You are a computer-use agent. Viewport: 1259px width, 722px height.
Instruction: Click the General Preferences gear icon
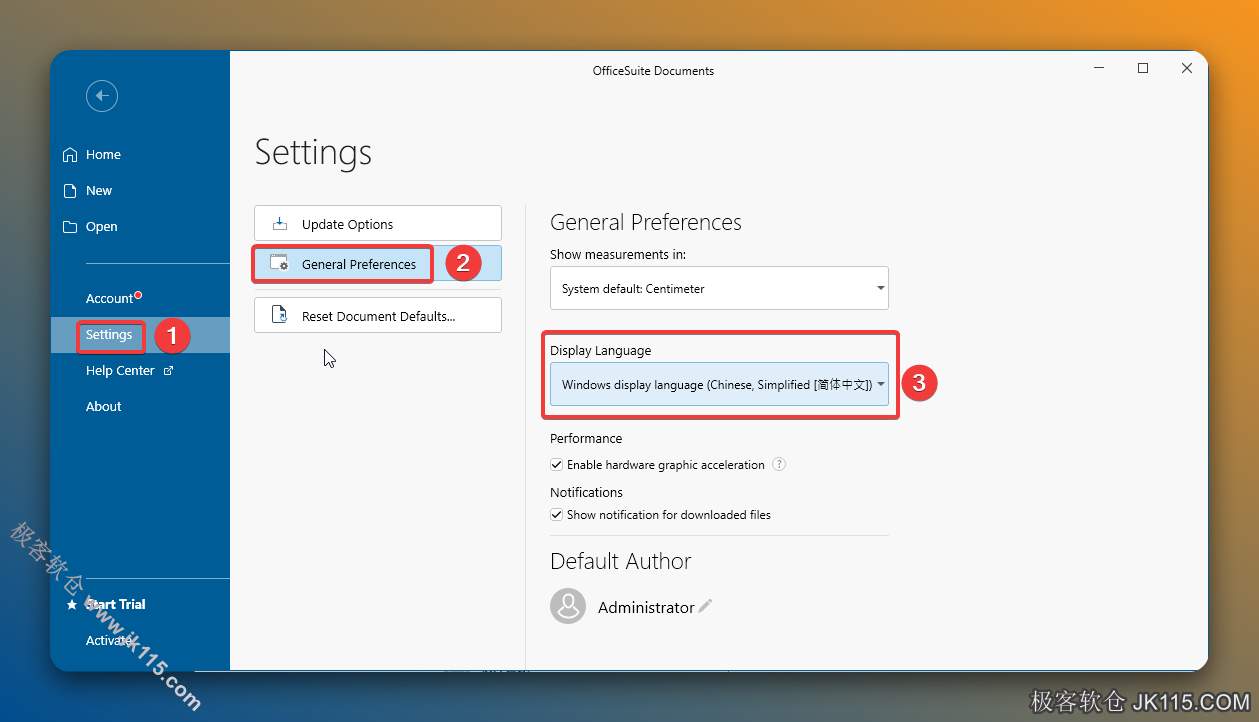[280, 263]
